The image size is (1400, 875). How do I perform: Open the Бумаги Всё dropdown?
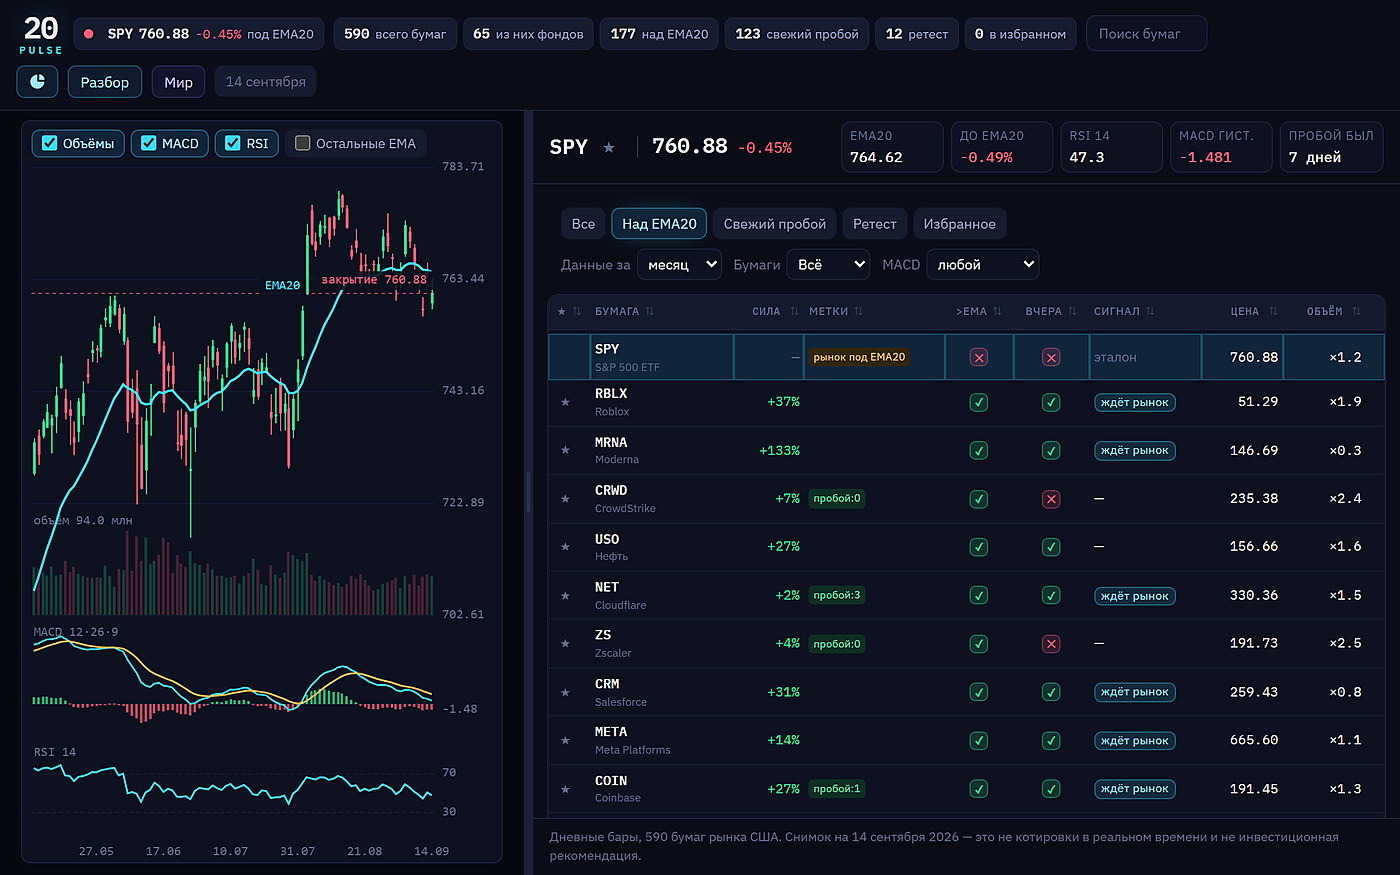coord(828,264)
